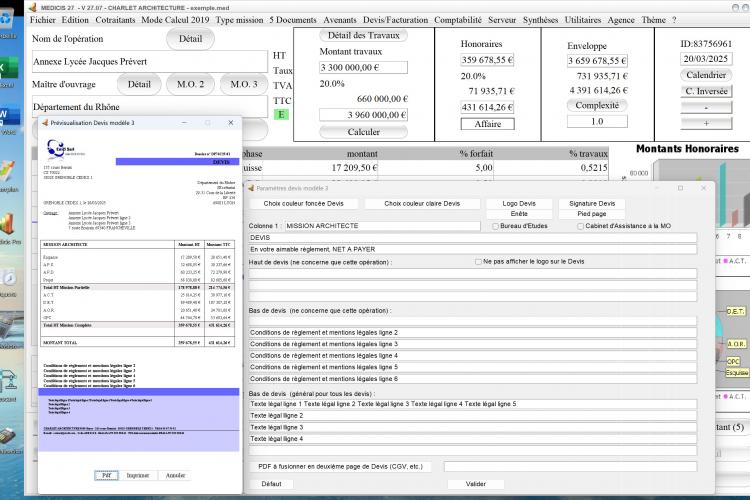
Task: Launch Excel from the desktop
Action: coord(8,67)
